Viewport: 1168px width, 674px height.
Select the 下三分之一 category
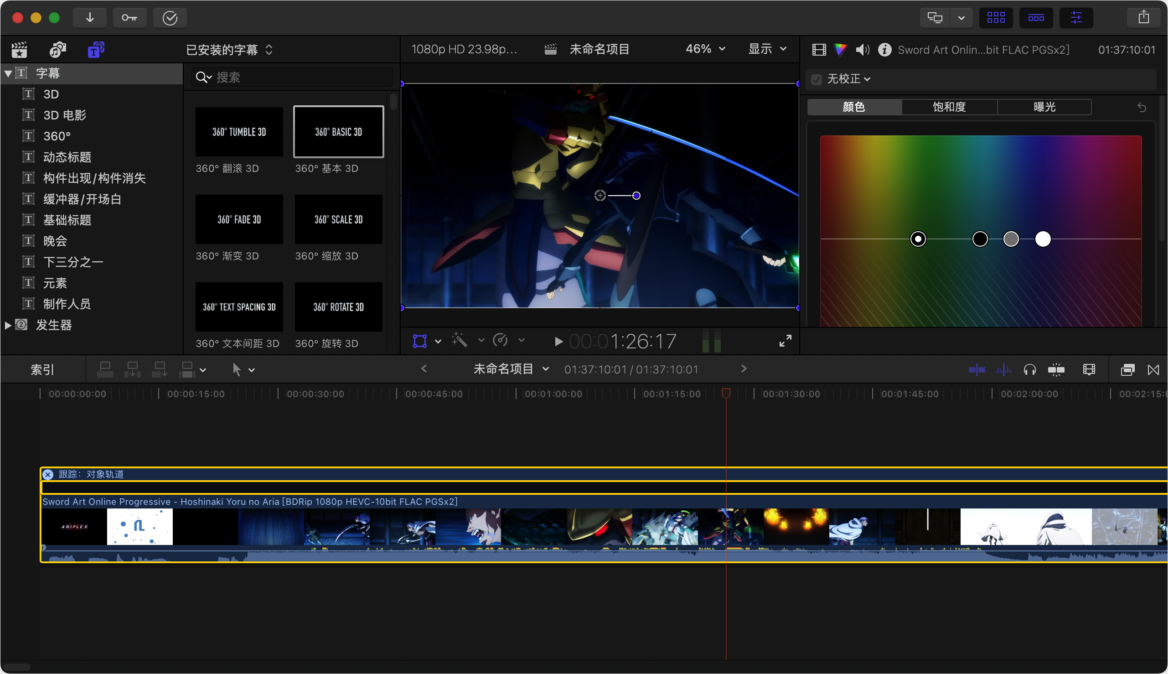pos(73,262)
